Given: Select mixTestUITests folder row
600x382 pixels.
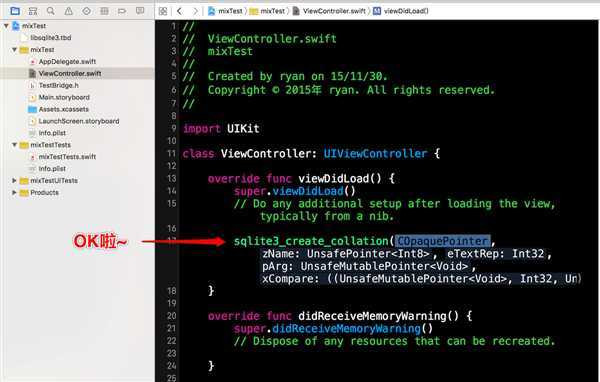Looking at the screenshot, I should [x=77, y=180].
